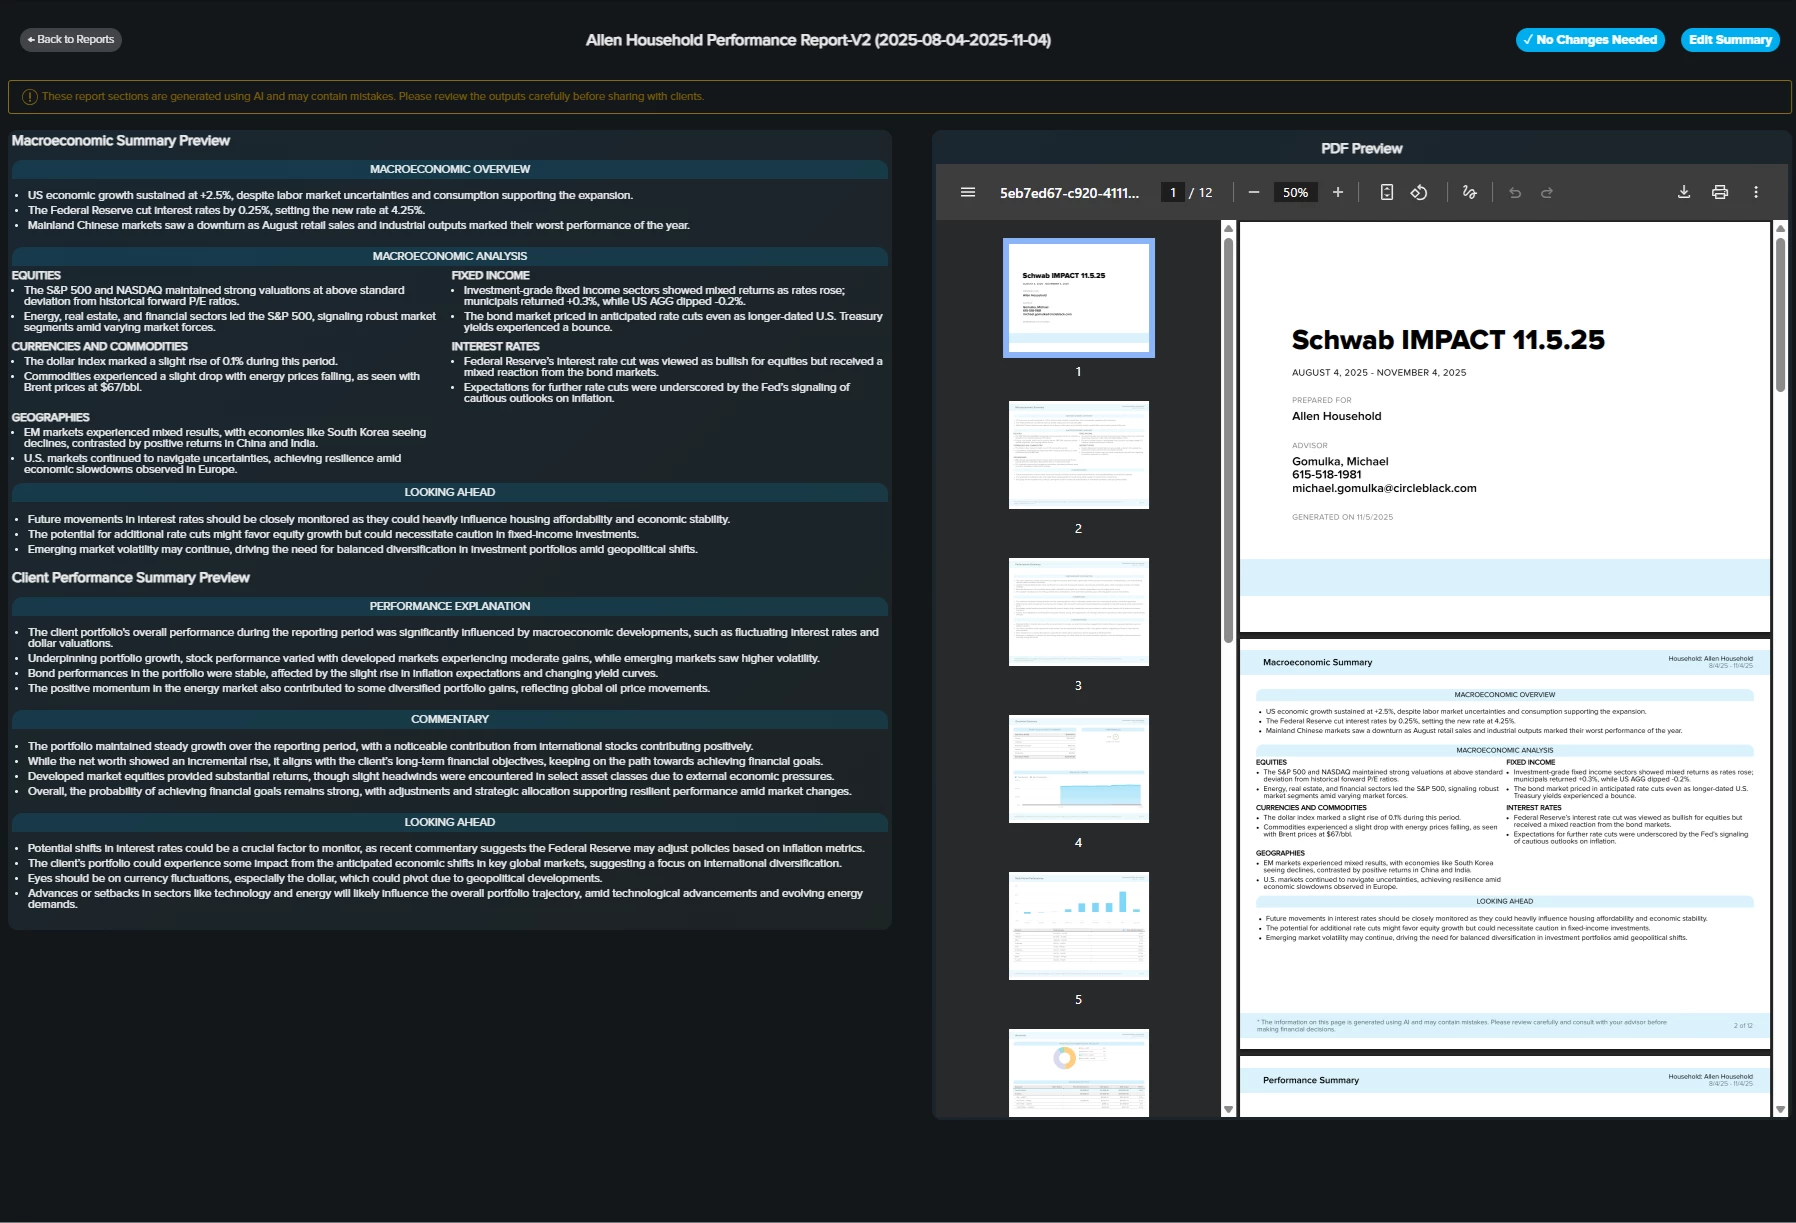Click the PDF Preview heading
1796x1223 pixels.
(x=1361, y=148)
